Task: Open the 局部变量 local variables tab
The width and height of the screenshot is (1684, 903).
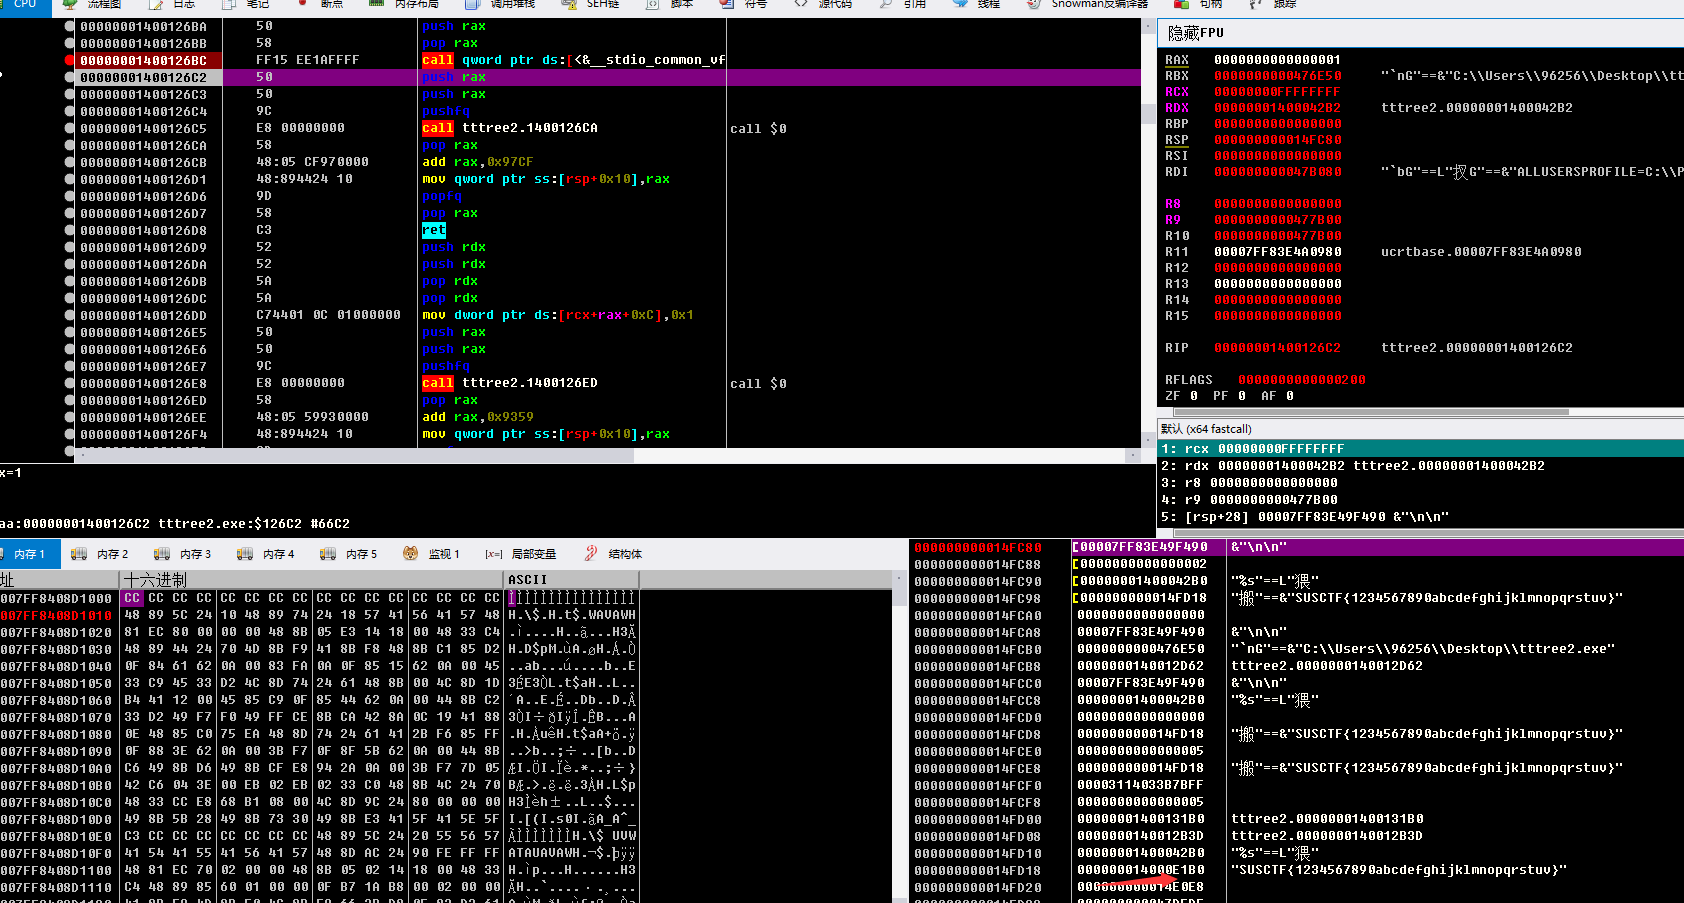Action: point(521,554)
